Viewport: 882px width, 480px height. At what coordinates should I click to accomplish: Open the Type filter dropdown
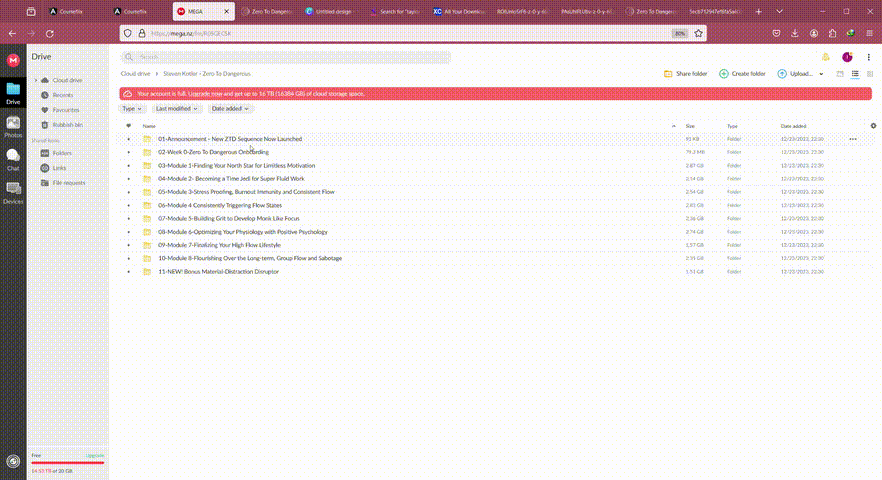[x=132, y=109]
